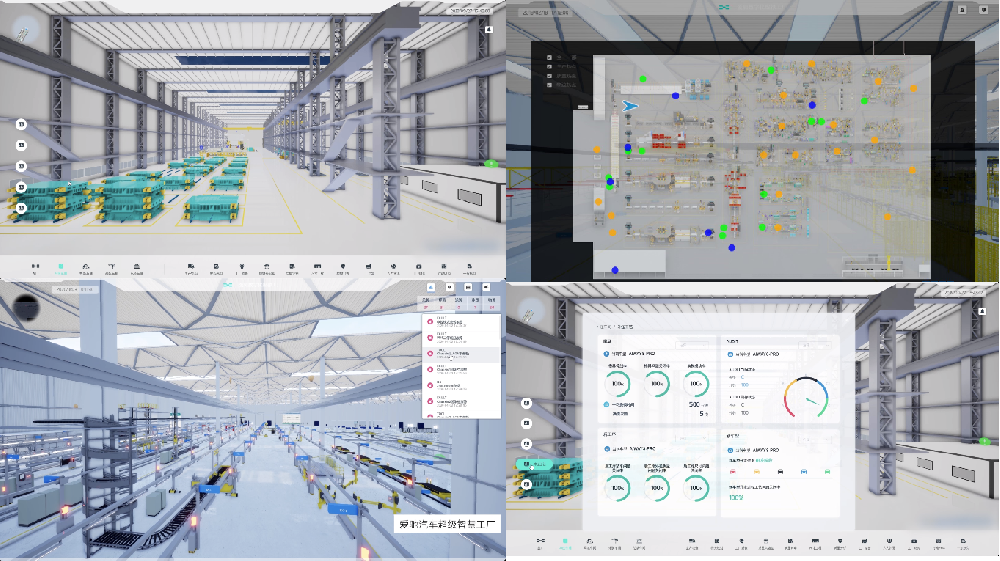Click the last icon in the toolbar below the dashboard
Image resolution: width=1000 pixels, height=561 pixels.
[x=963, y=544]
